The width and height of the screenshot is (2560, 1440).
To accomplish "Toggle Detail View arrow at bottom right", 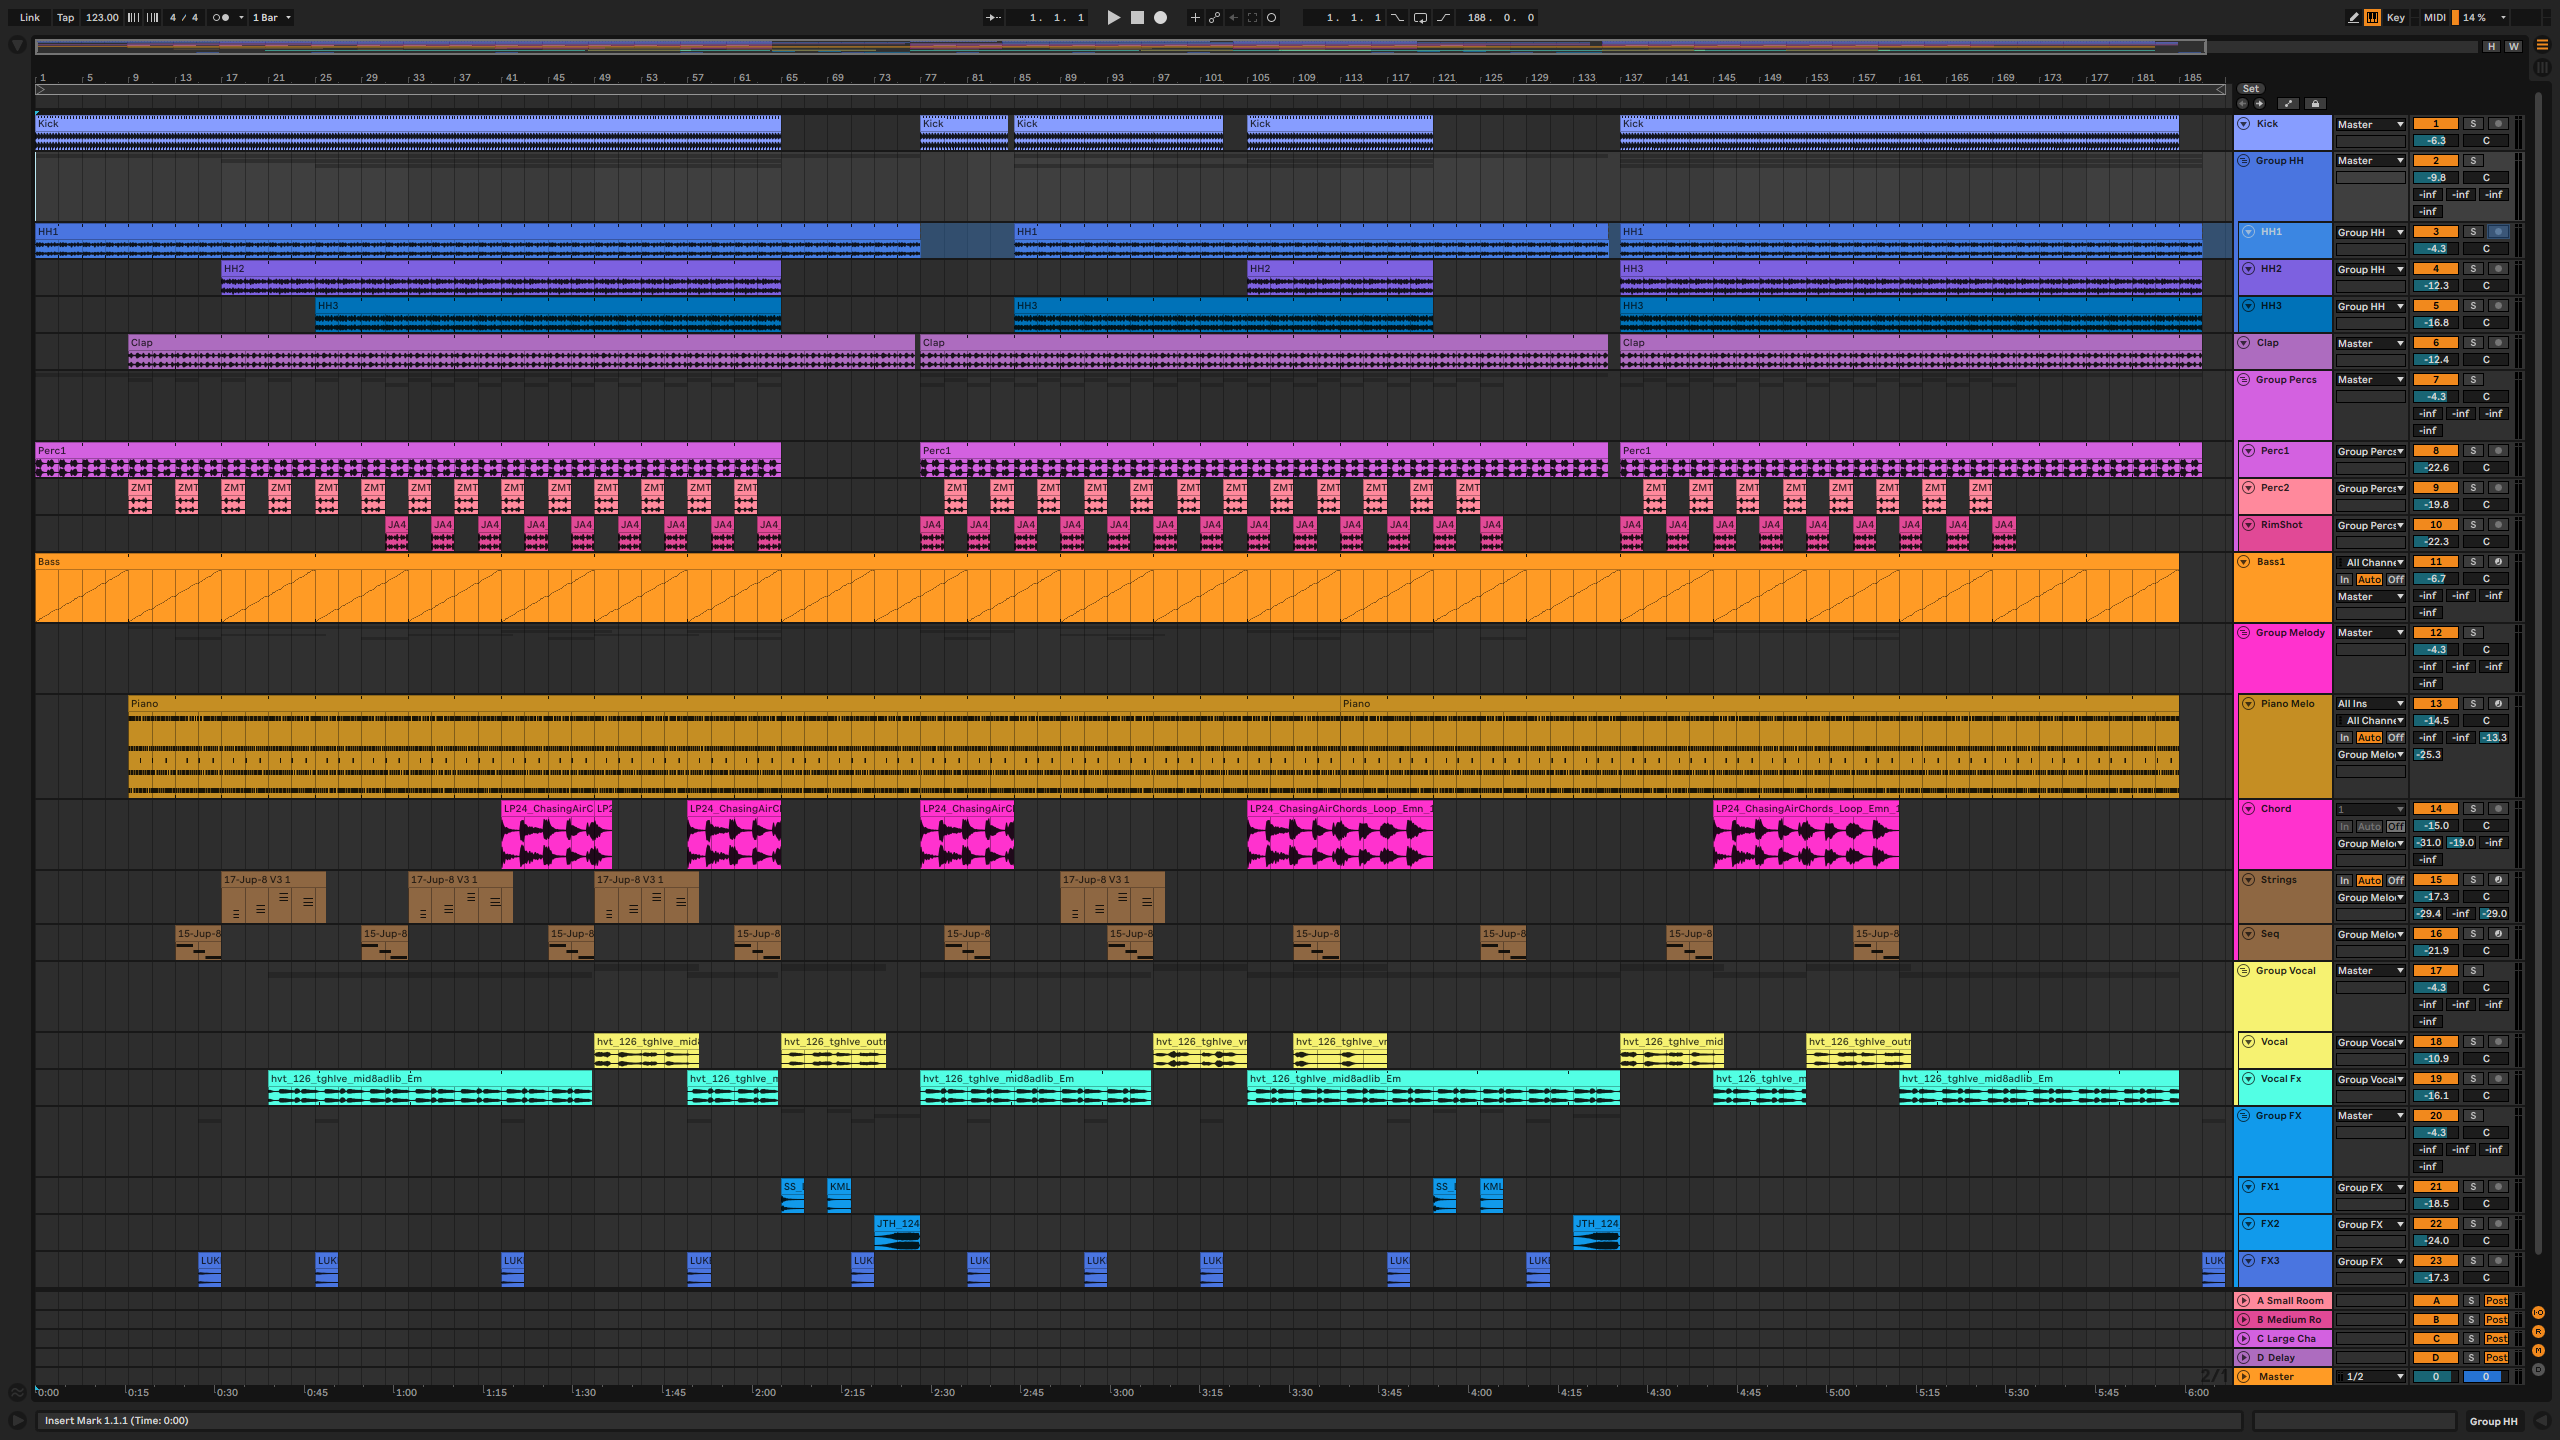I will (x=2542, y=1421).
